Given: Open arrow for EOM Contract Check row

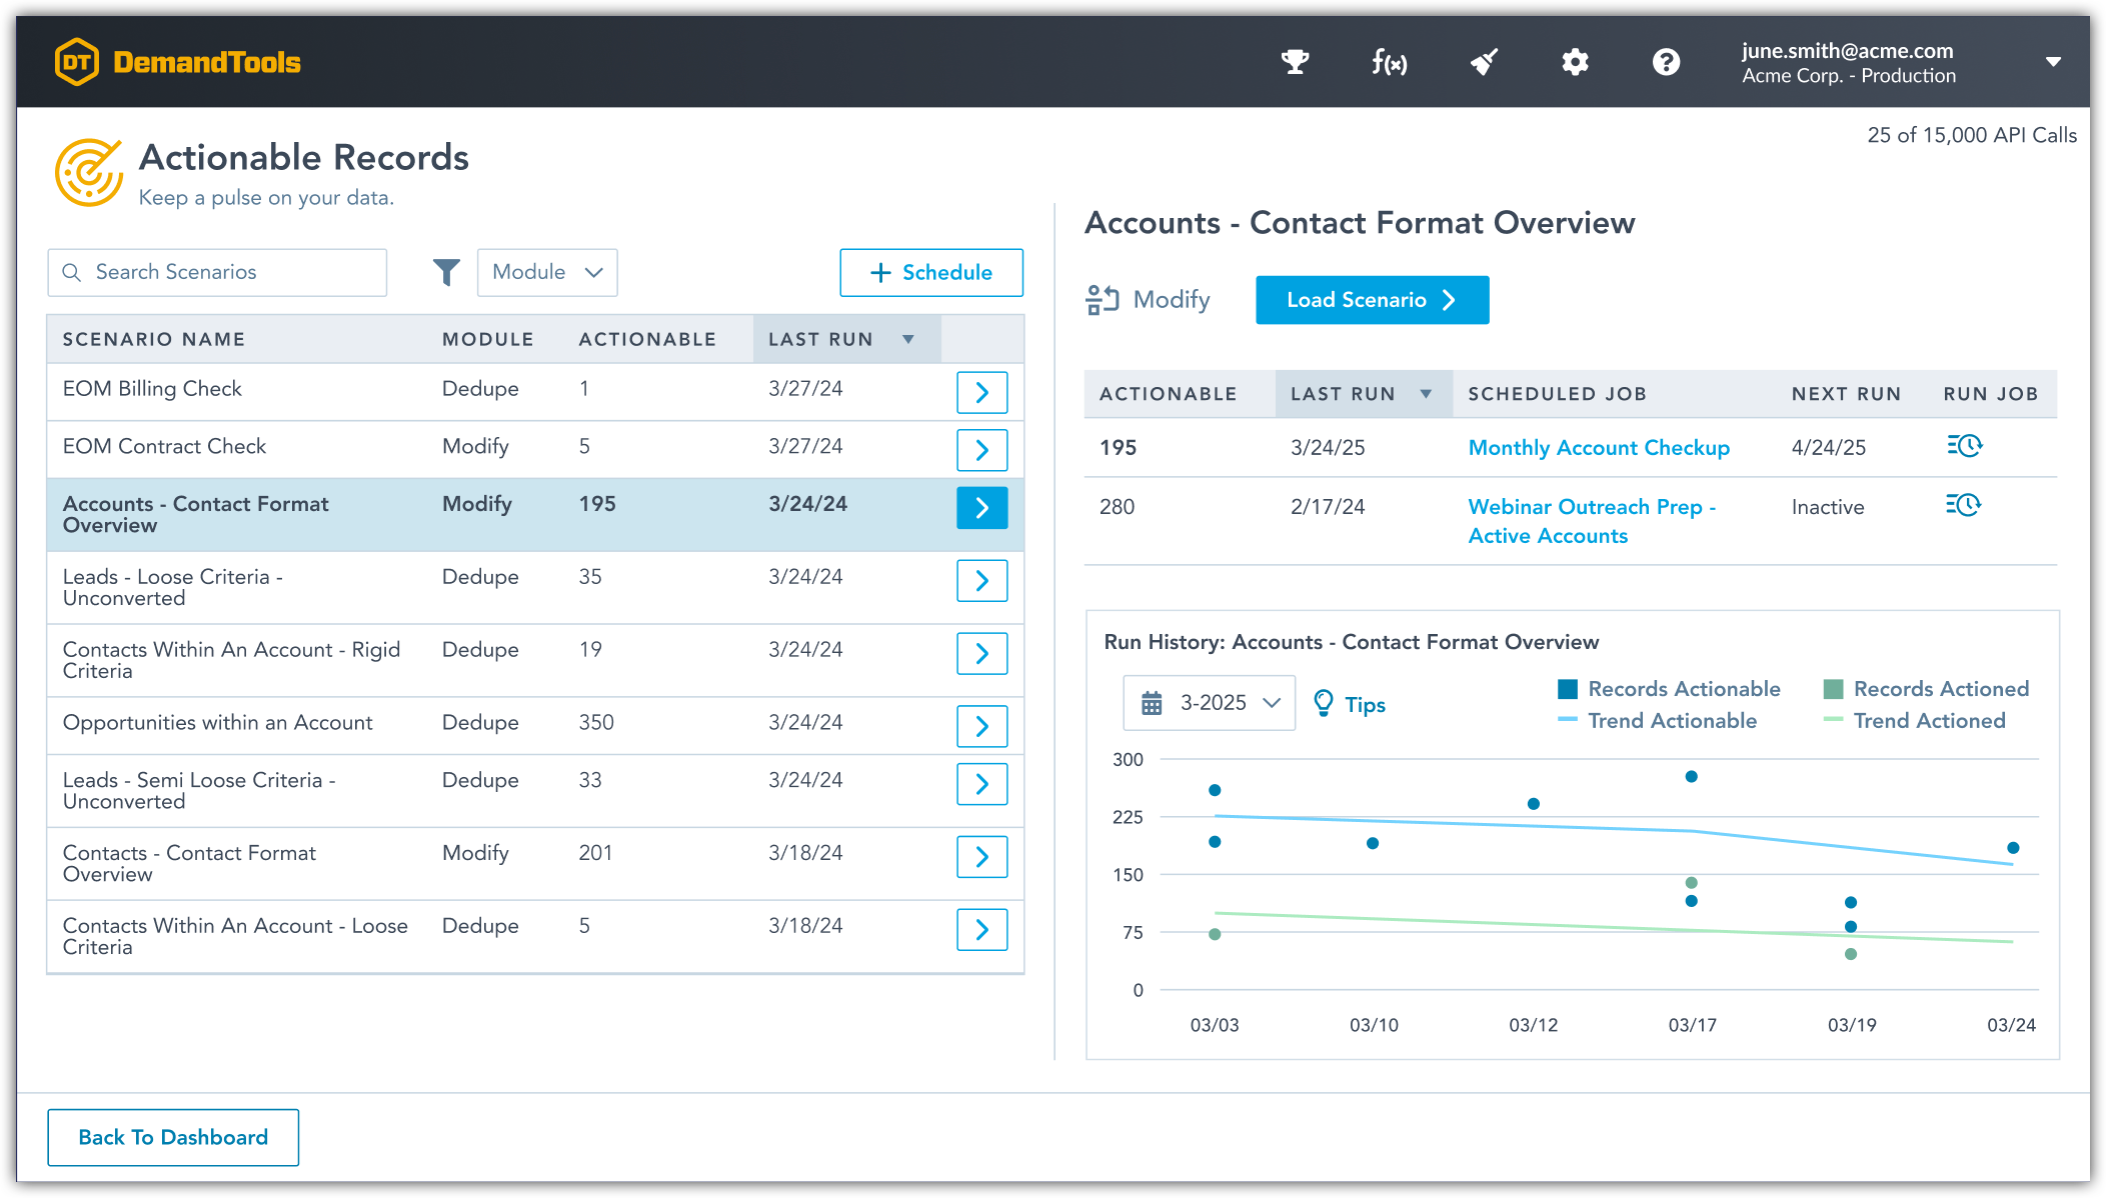Looking at the screenshot, I should coord(981,450).
